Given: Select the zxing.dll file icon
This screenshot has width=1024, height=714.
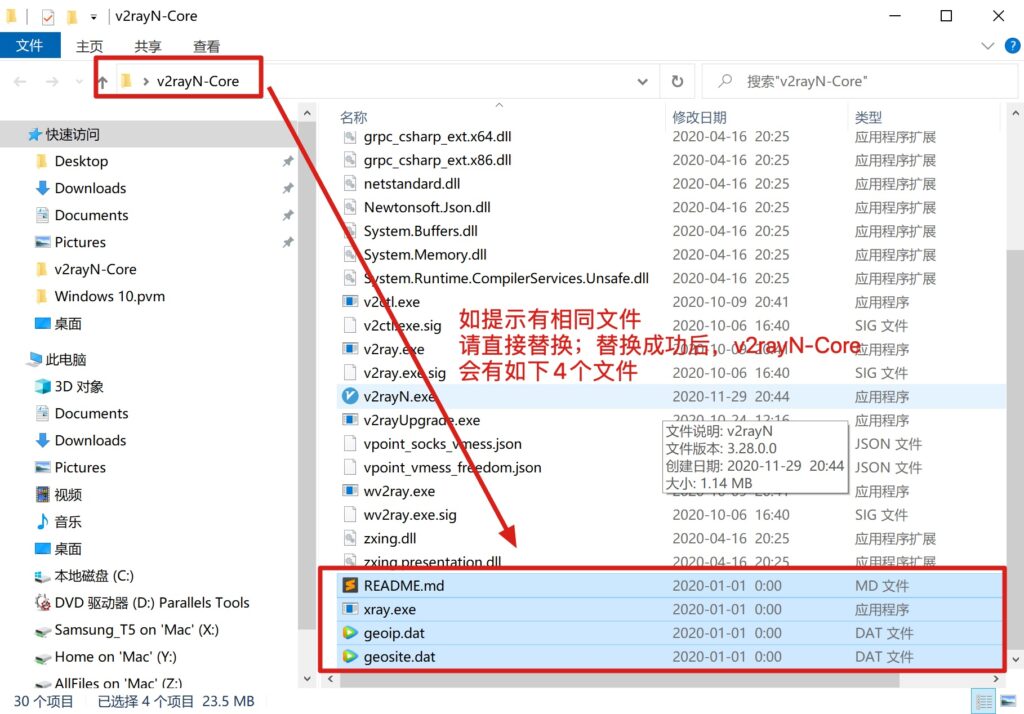Looking at the screenshot, I should coord(350,538).
